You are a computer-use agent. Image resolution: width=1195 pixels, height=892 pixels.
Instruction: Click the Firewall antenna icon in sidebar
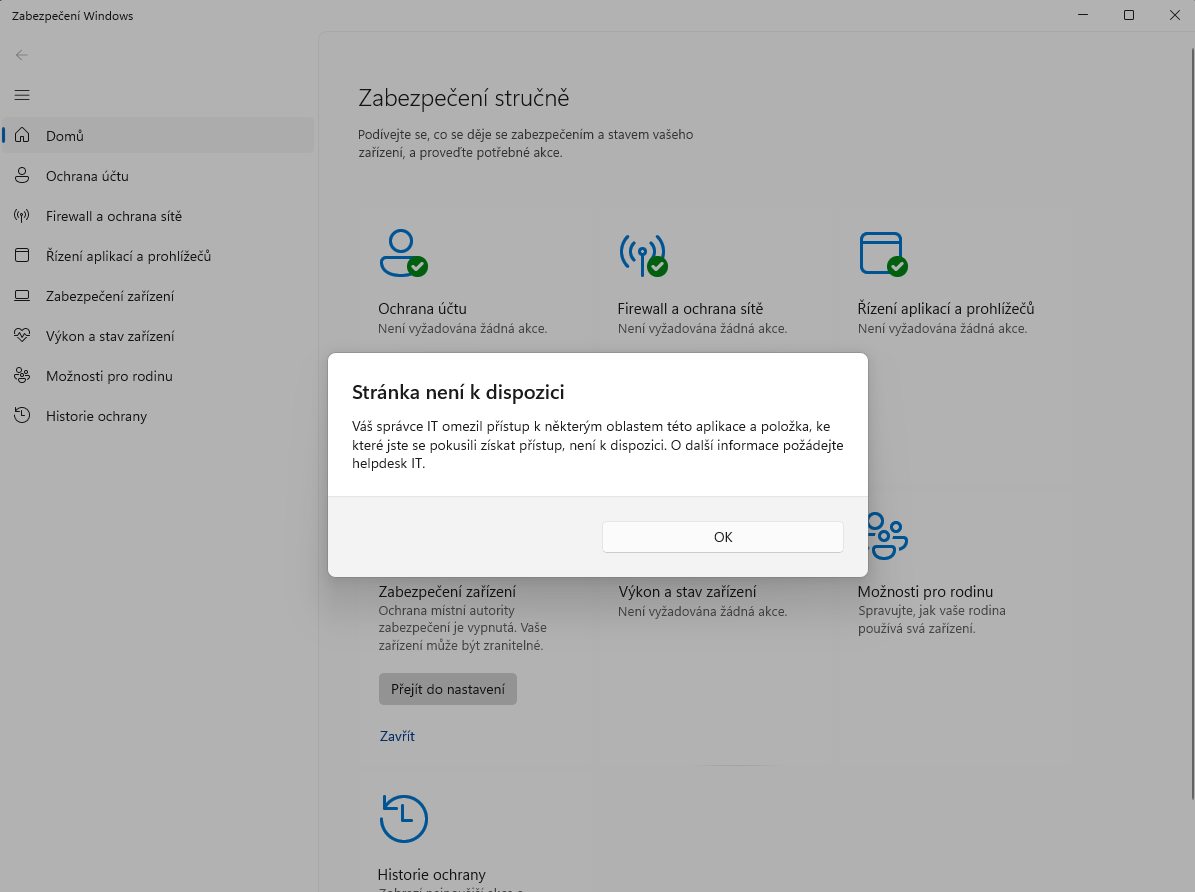point(22,216)
